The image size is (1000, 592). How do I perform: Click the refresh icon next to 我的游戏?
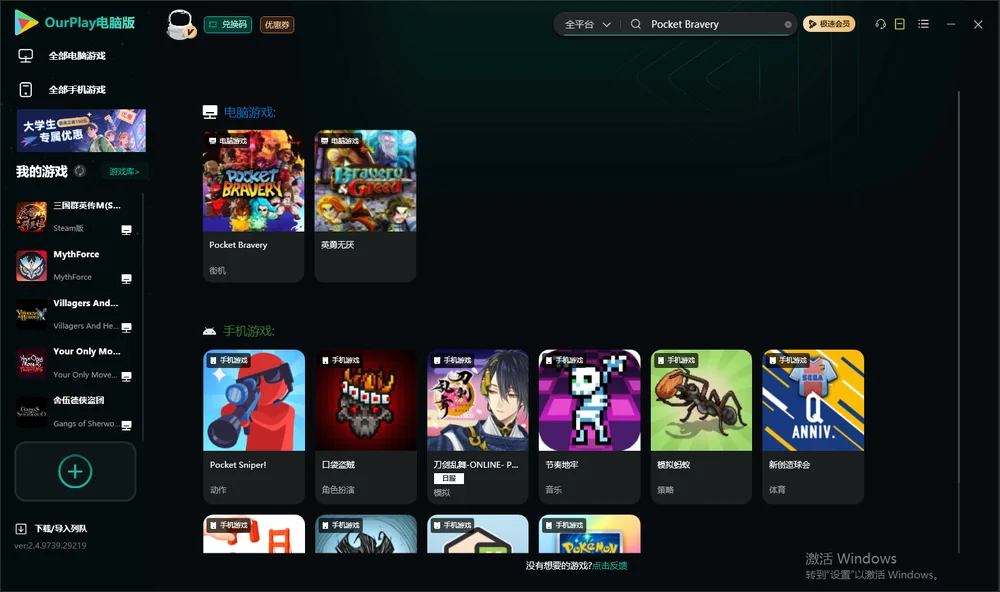tap(80, 171)
